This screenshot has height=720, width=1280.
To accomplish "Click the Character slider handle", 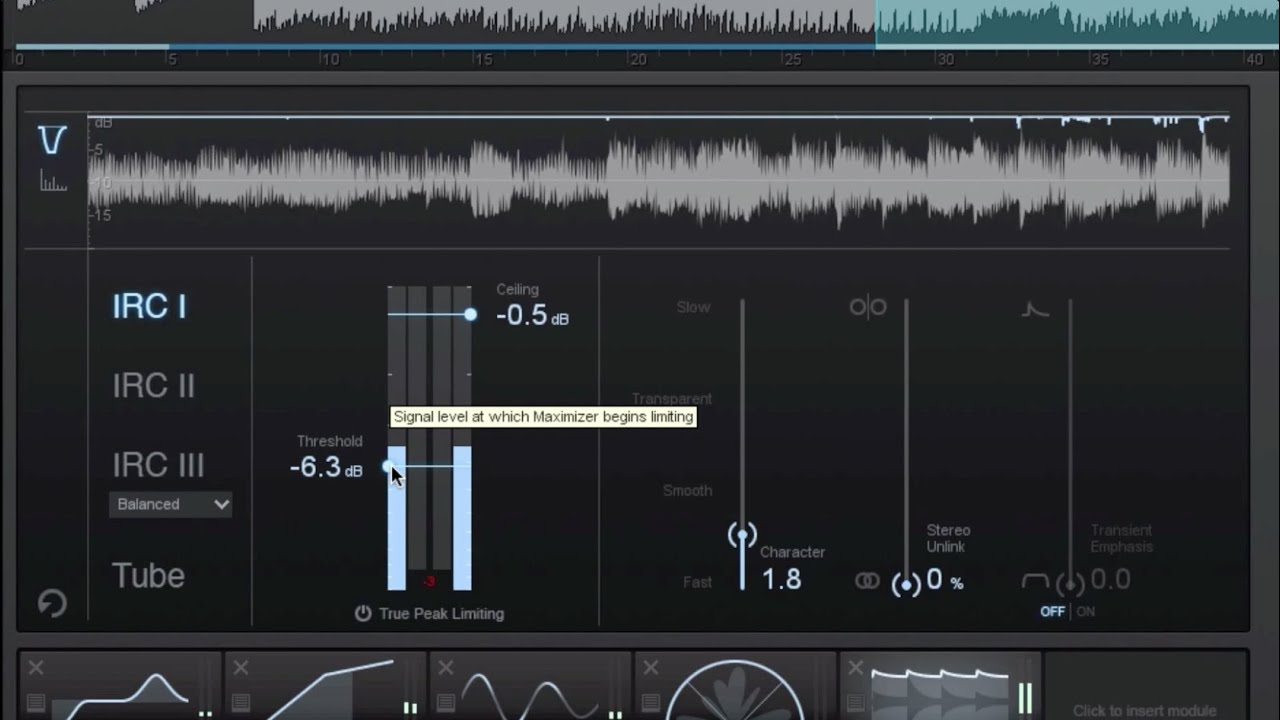I will click(x=742, y=537).
